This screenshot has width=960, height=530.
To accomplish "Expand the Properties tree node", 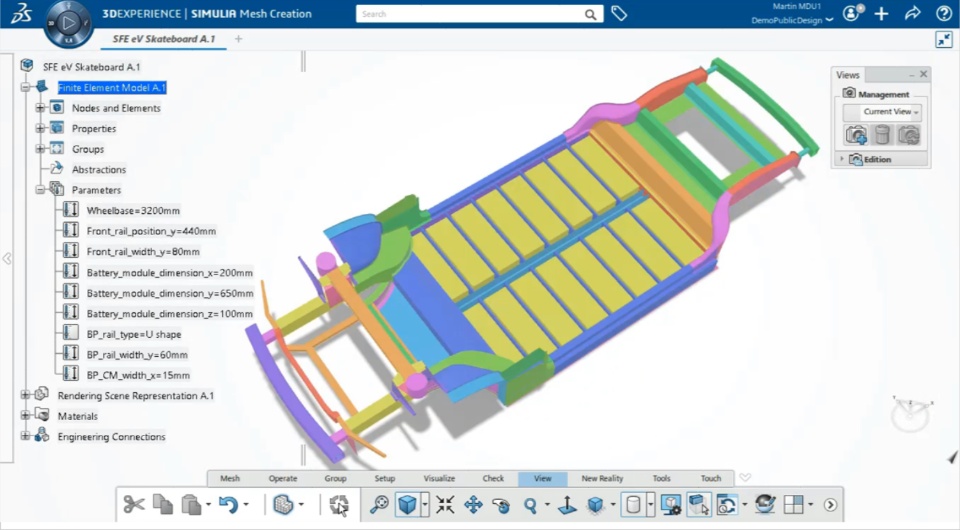I will point(40,129).
